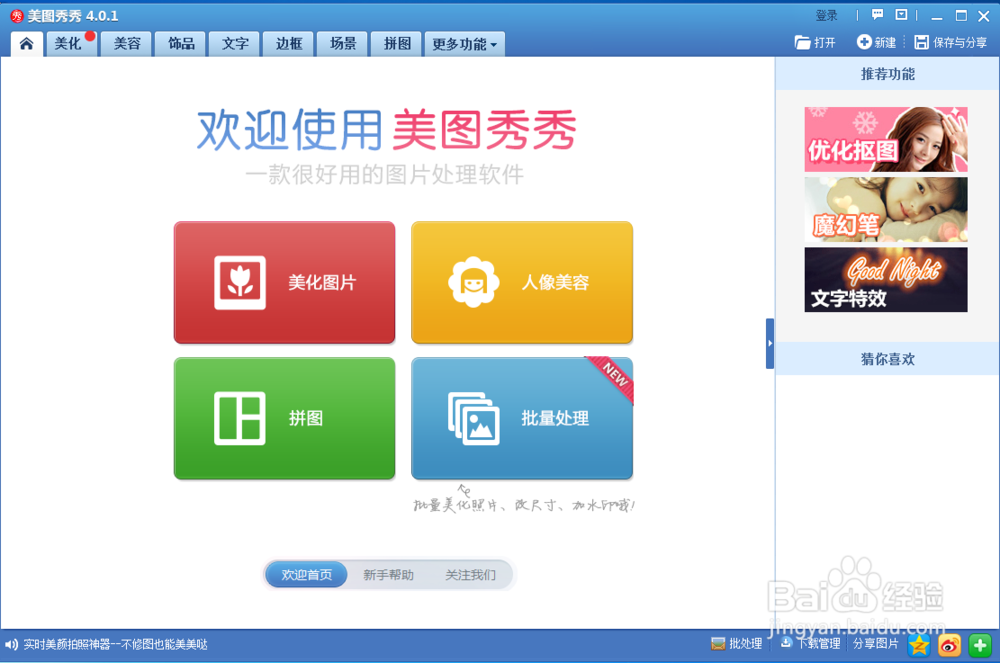Click the yellow 人像美容 tile
This screenshot has height=663, width=1000.
pyautogui.click(x=522, y=282)
